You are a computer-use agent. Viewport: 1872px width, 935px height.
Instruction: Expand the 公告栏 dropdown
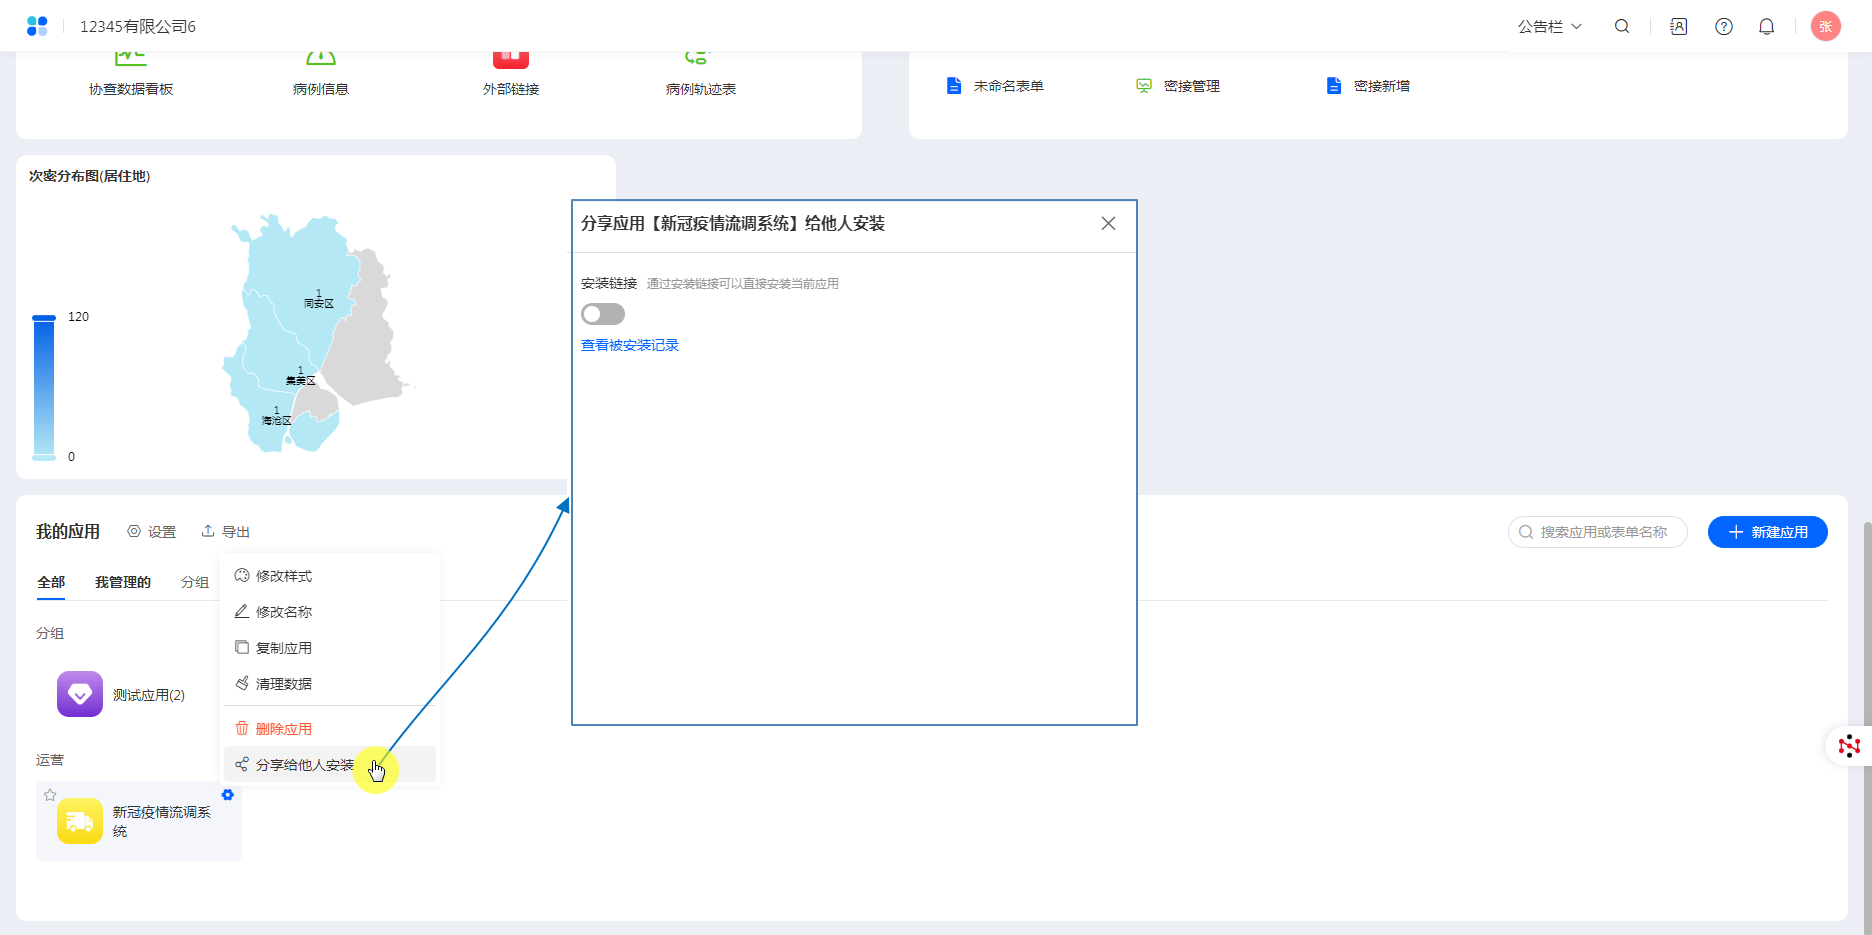pos(1549,27)
